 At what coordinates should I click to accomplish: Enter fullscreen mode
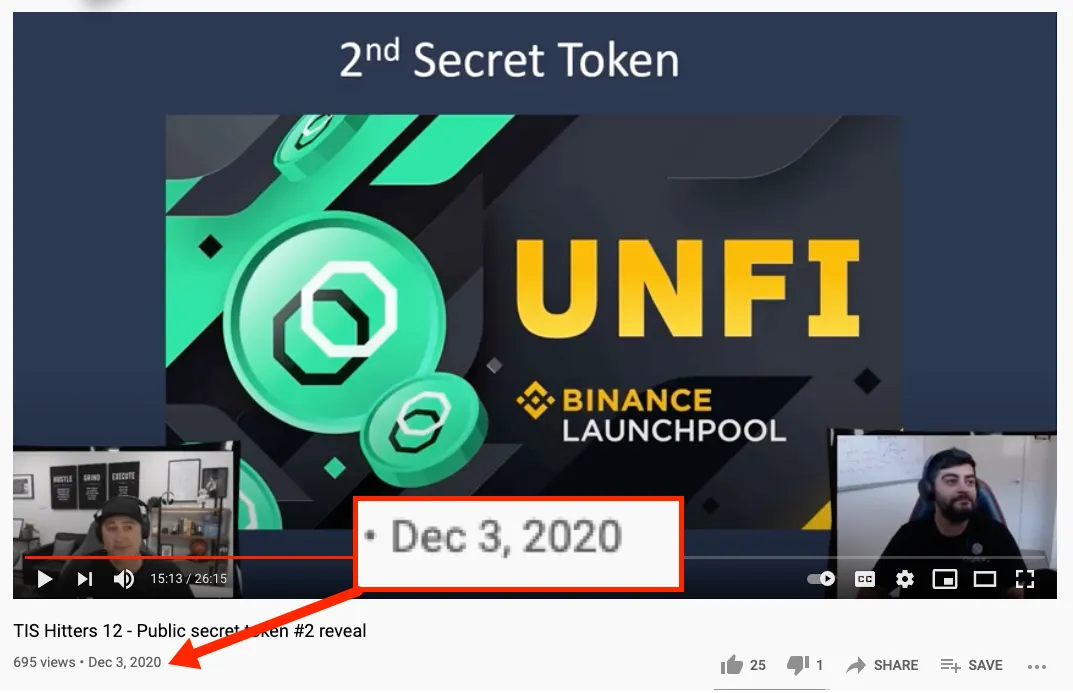point(1024,579)
